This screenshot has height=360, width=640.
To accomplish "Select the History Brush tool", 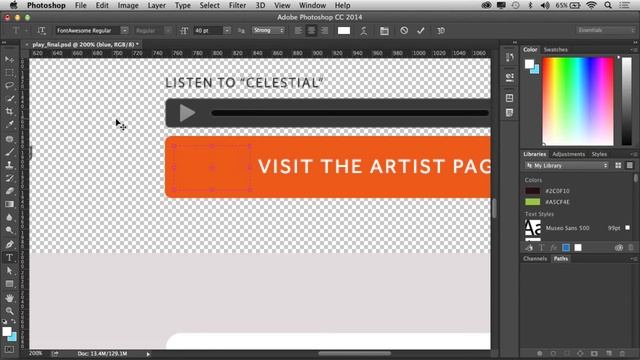I will coord(9,178).
